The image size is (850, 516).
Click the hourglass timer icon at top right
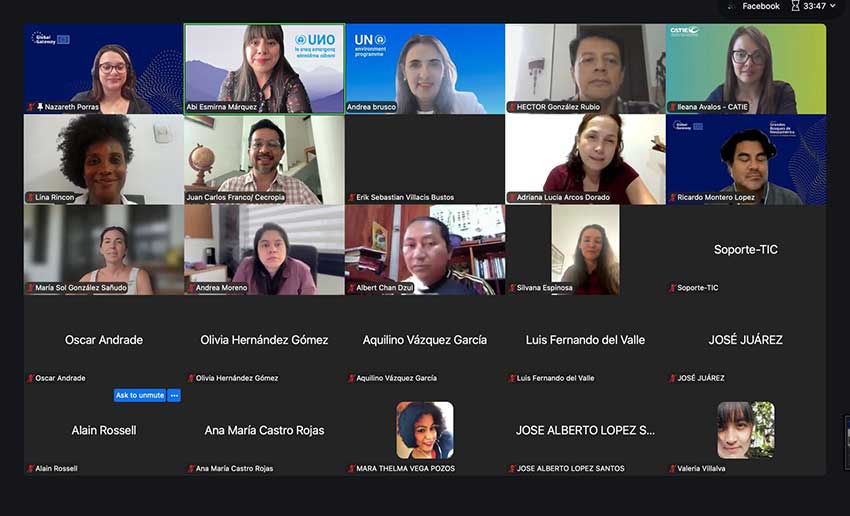pos(795,6)
